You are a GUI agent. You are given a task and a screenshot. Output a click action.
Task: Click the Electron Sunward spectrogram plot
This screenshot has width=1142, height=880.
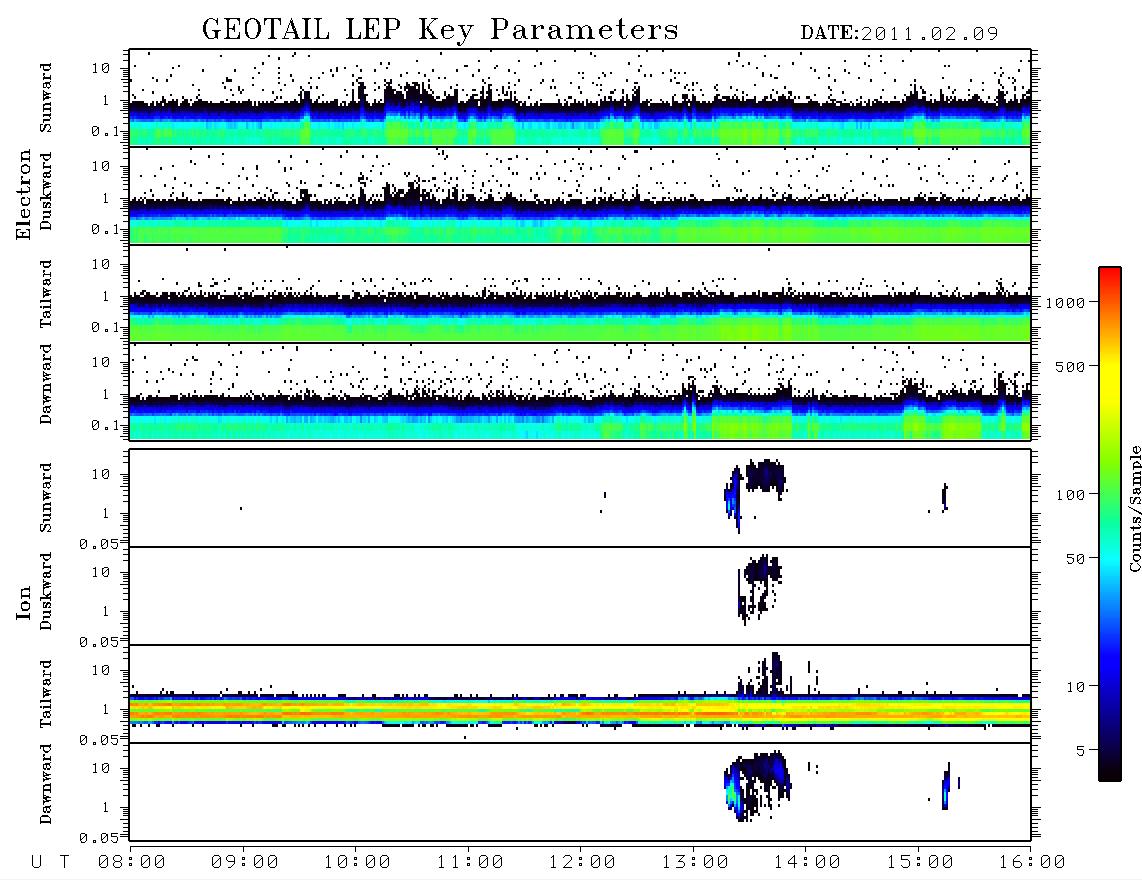(580, 98)
